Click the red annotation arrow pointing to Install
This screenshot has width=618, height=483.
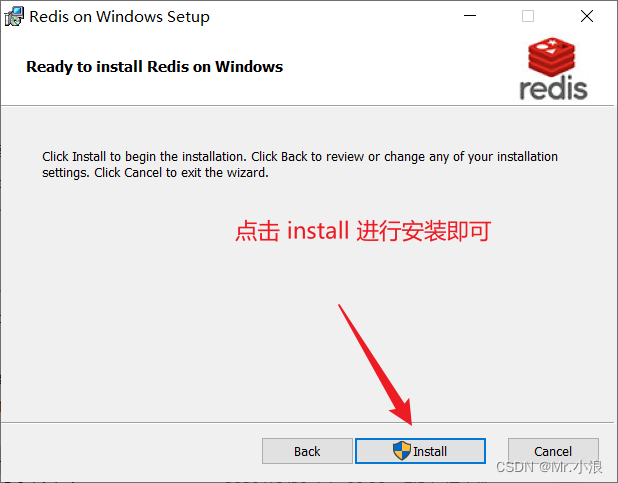tap(376, 365)
